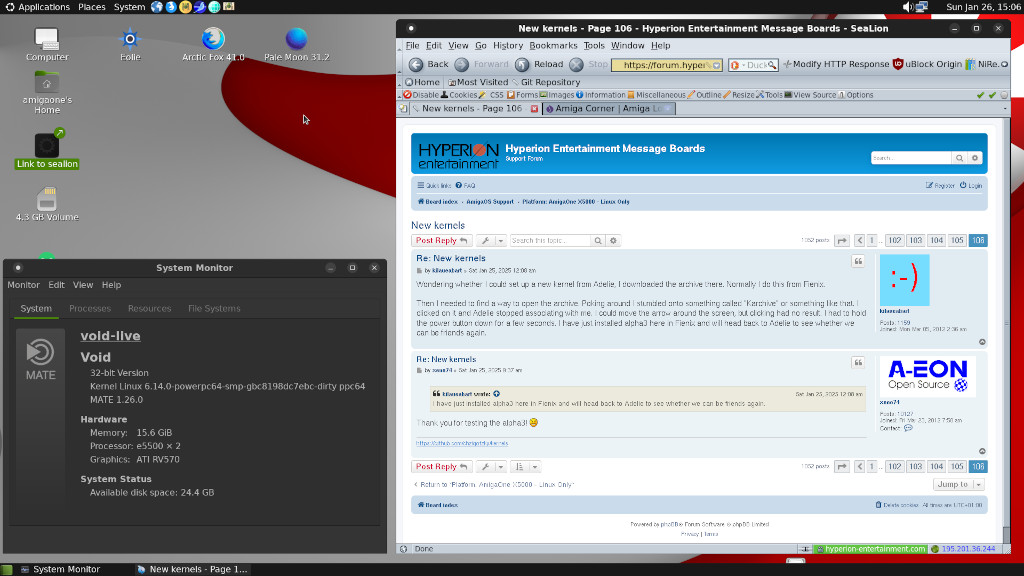Image resolution: width=1024 pixels, height=576 pixels.
Task: Click the Back arrow icon in SeaLion
Action: (x=416, y=64)
